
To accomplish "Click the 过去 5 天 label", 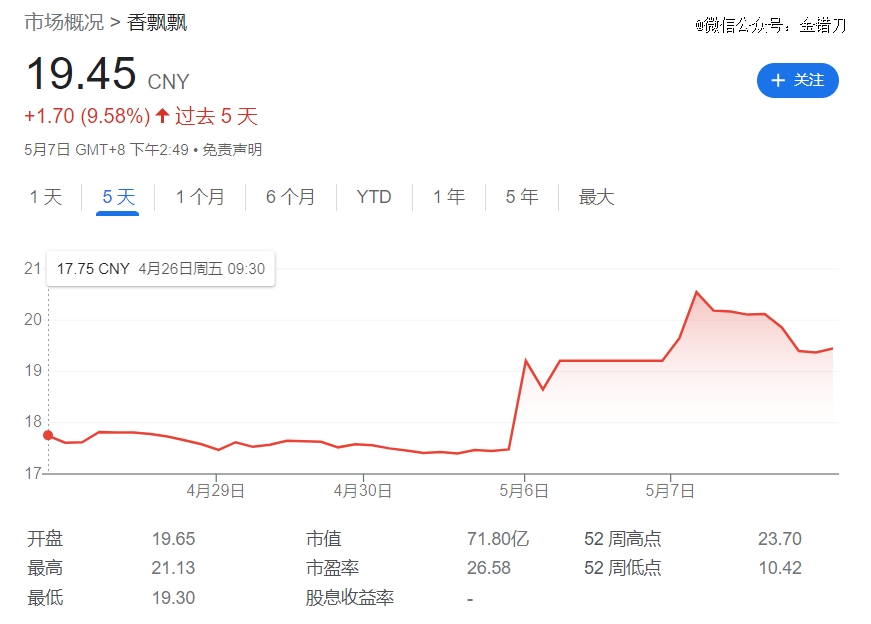I will click(217, 116).
